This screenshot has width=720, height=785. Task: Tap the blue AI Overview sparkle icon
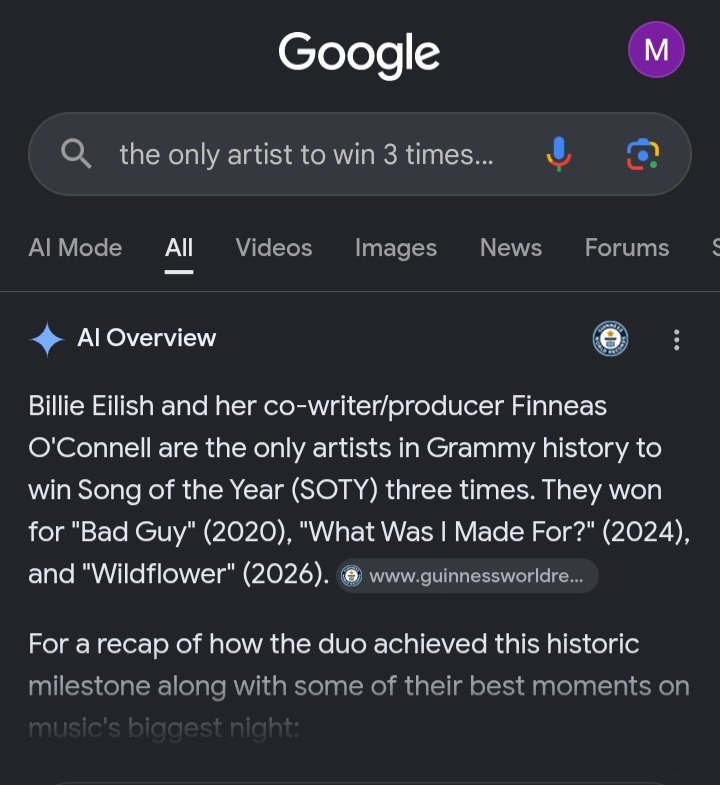point(47,339)
